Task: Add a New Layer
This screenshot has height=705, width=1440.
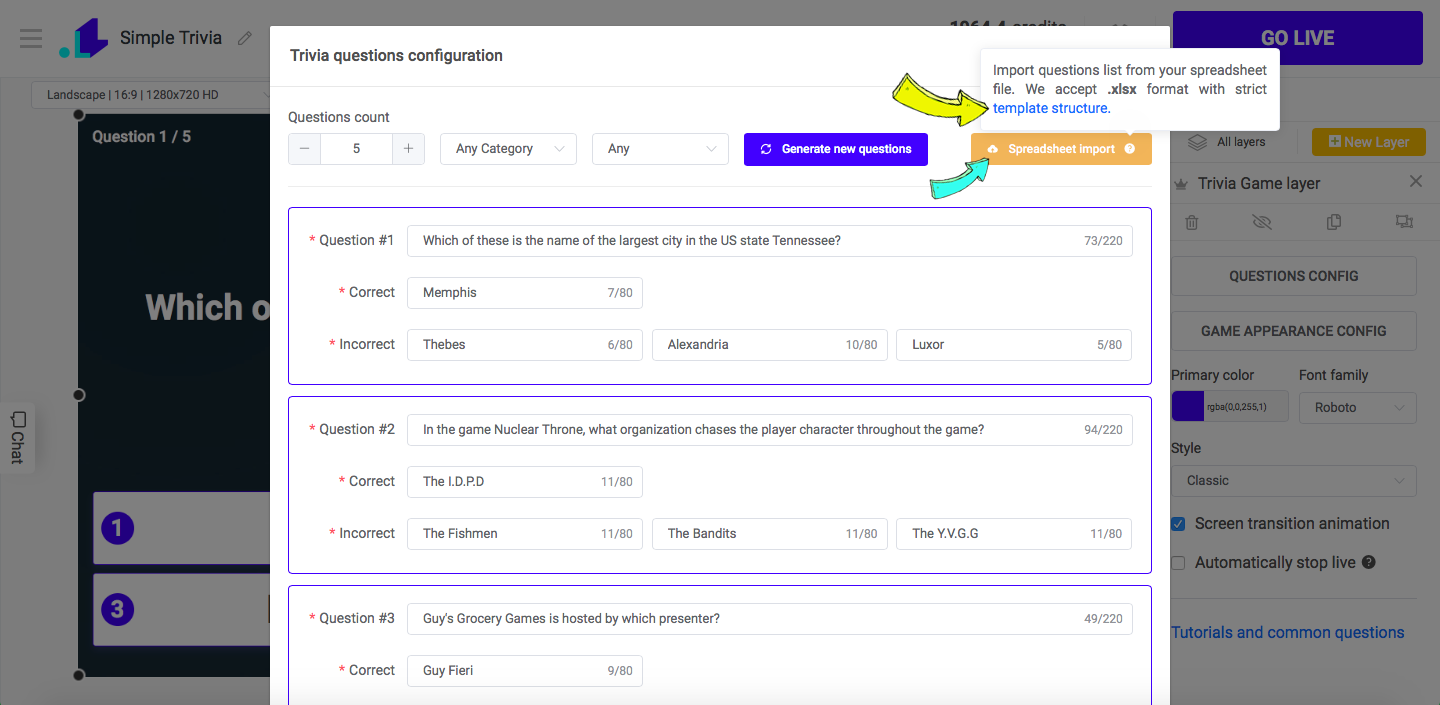Action: (1367, 142)
